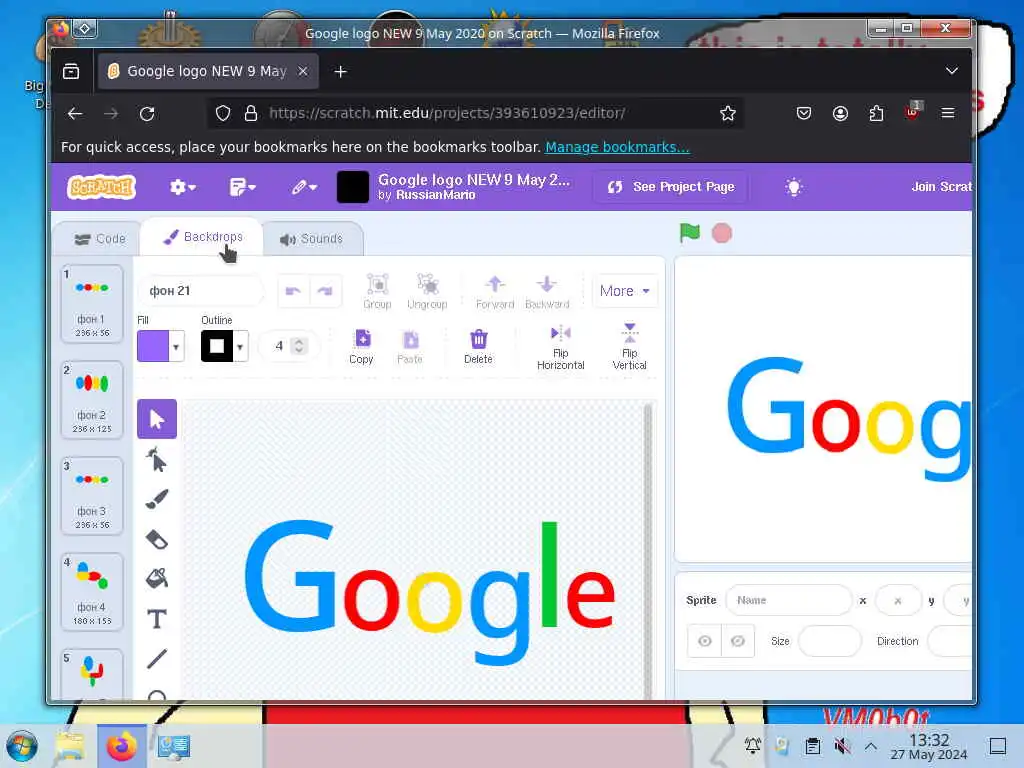This screenshot has height=768, width=1024.
Task: Select the Line tool
Action: pyautogui.click(x=157, y=658)
